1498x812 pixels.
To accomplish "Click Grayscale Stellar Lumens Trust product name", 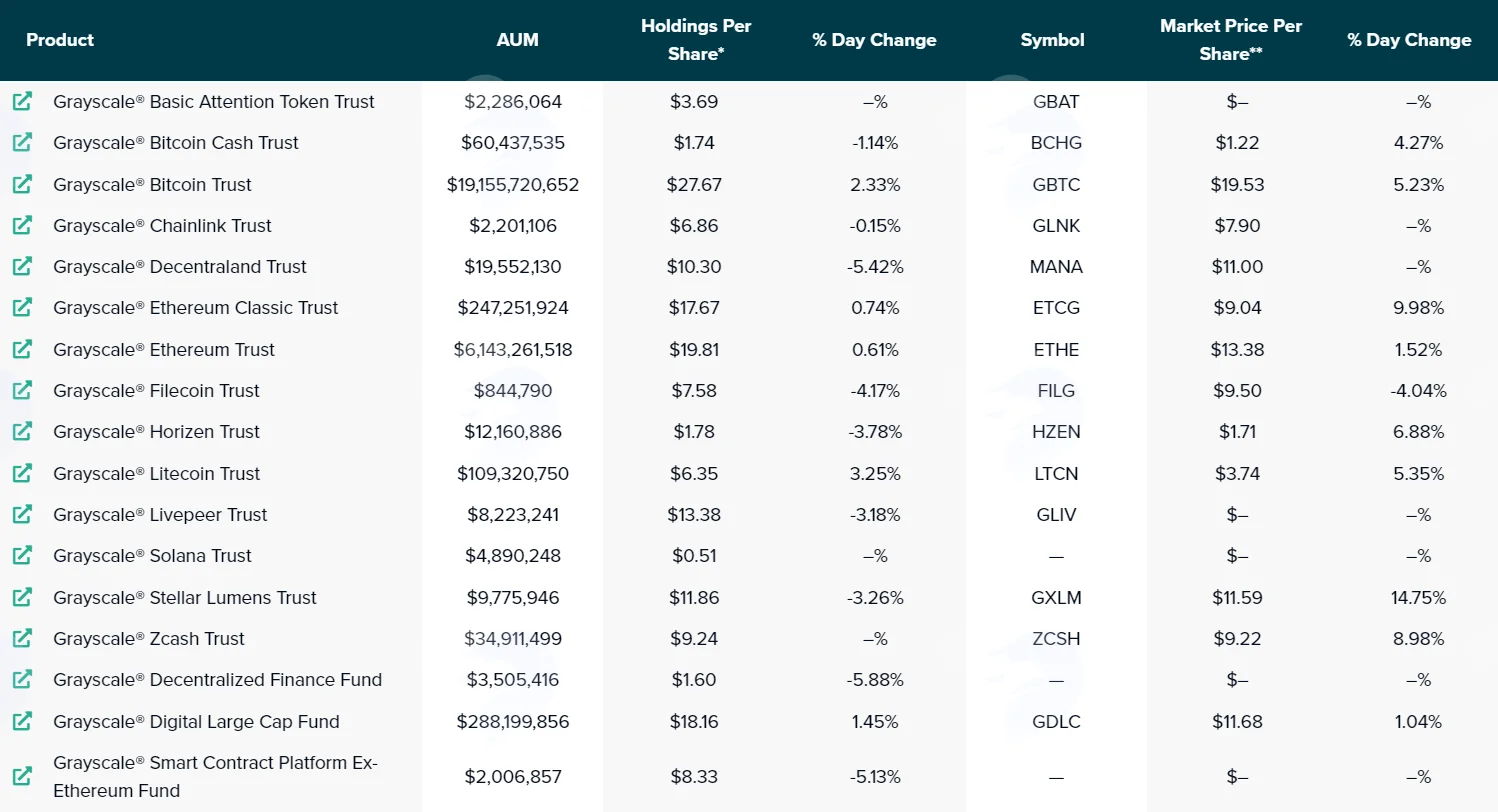I will 185,597.
